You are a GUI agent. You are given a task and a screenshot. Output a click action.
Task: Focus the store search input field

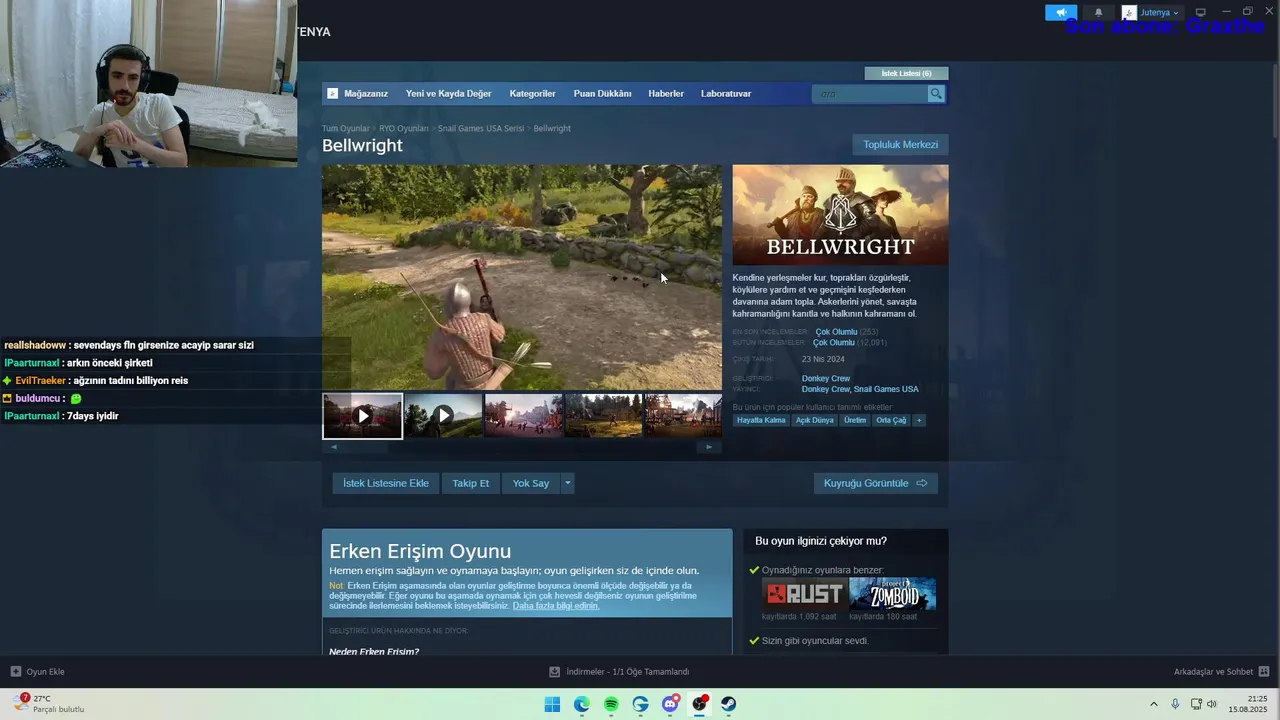pyautogui.click(x=870, y=94)
